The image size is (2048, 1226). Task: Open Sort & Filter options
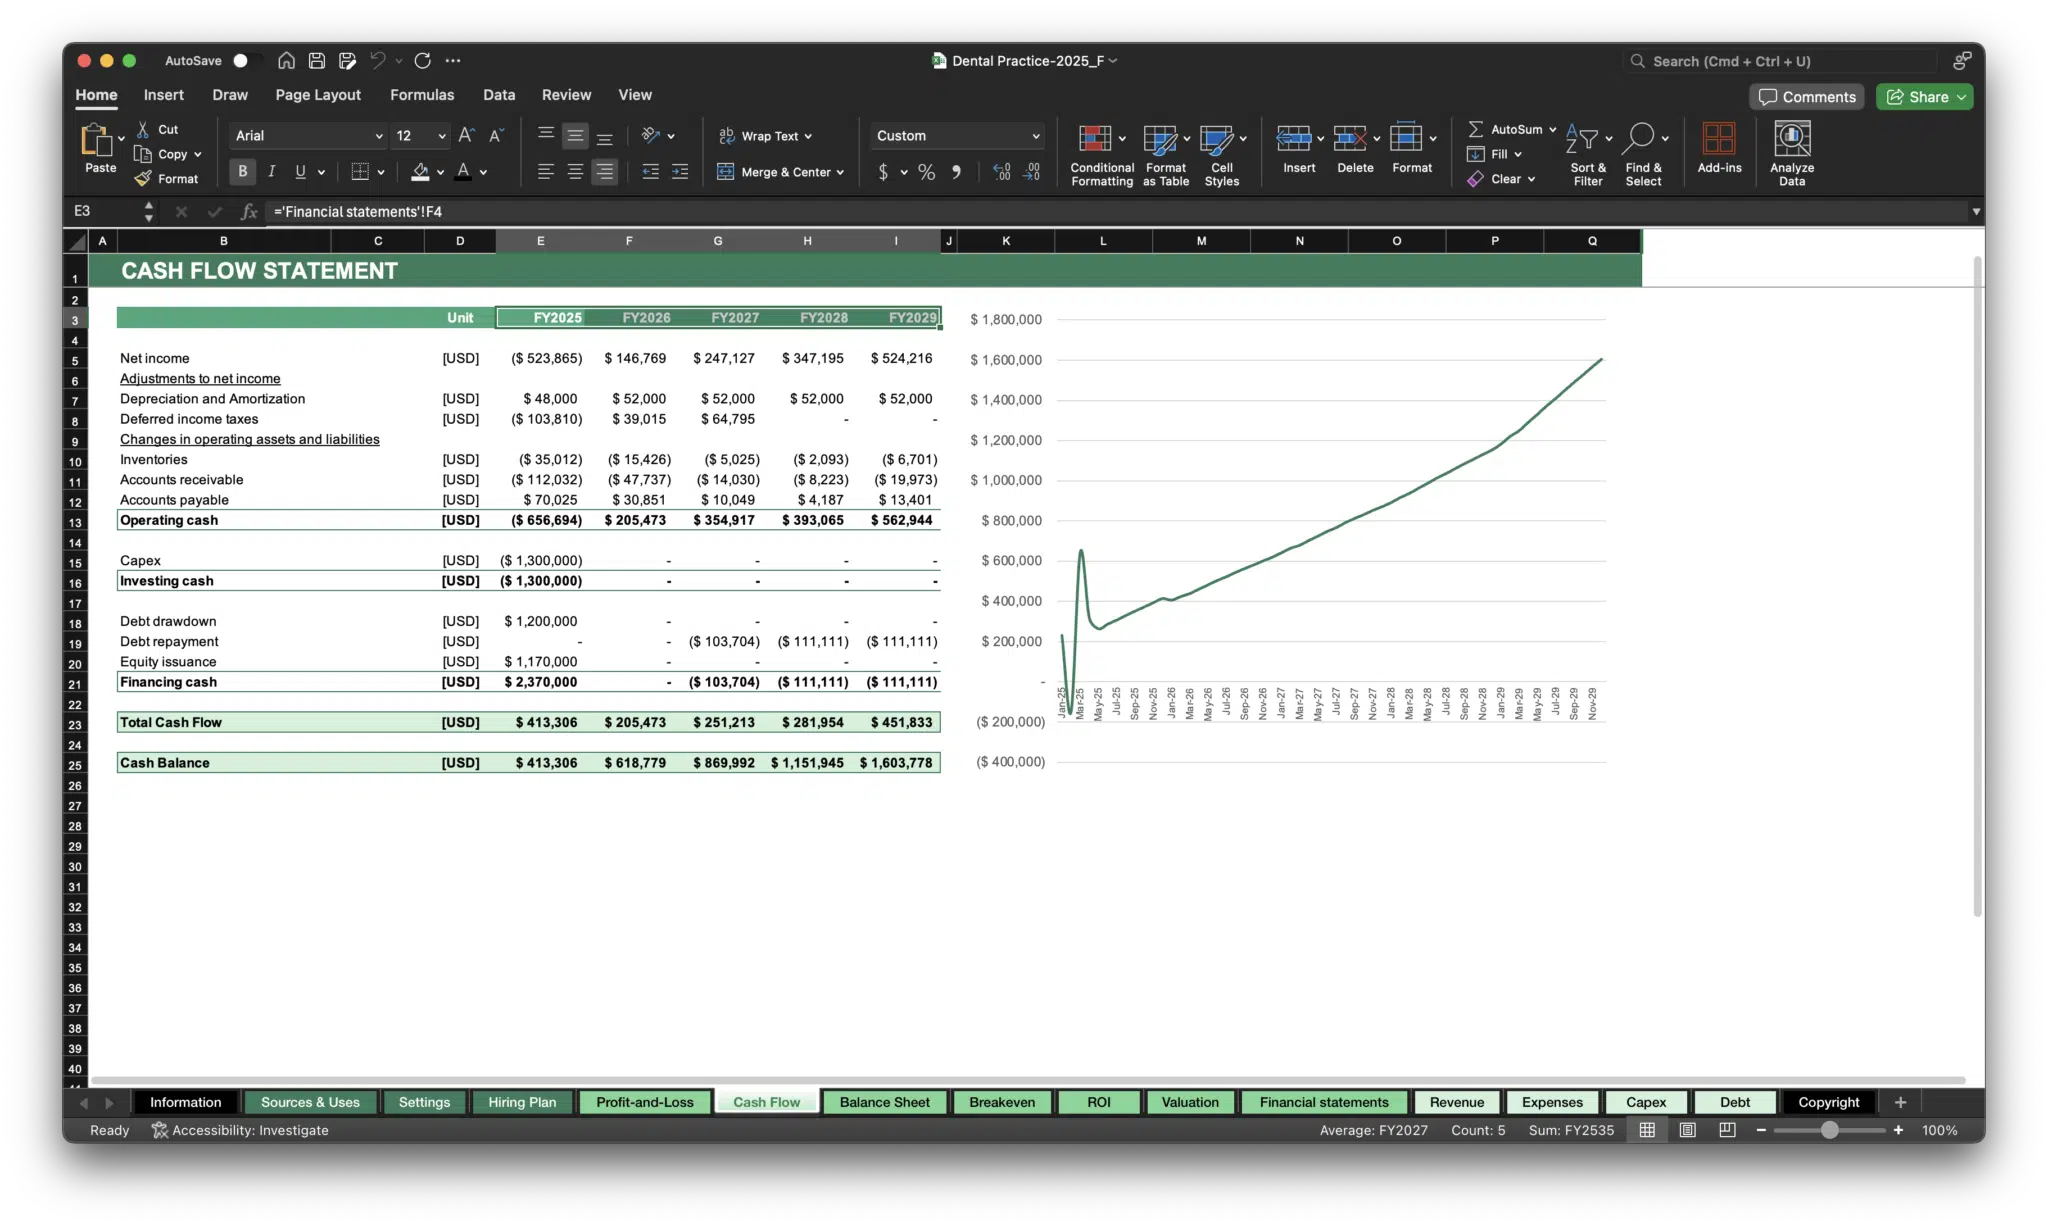pos(1587,152)
